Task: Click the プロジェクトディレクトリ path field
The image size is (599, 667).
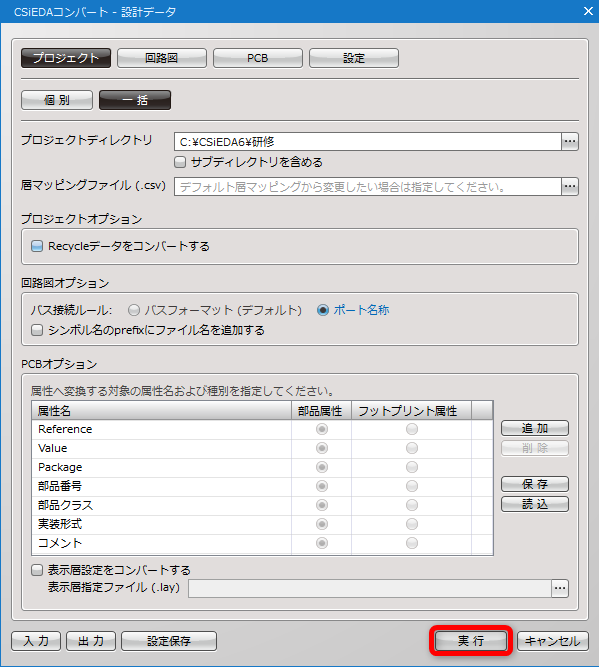Action: 368,141
